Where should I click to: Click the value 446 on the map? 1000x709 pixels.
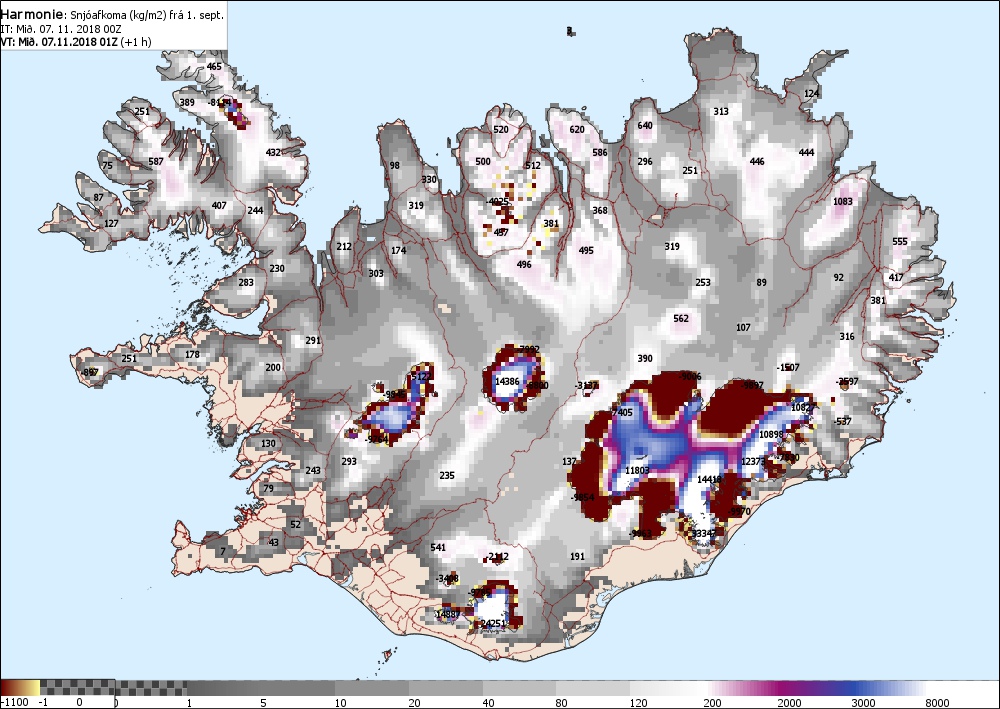pos(756,161)
